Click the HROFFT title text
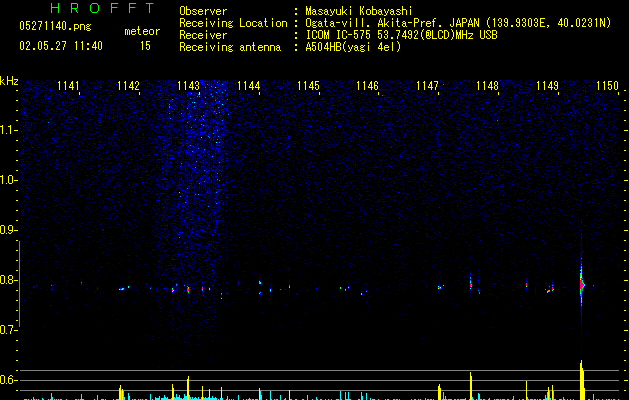 point(102,8)
